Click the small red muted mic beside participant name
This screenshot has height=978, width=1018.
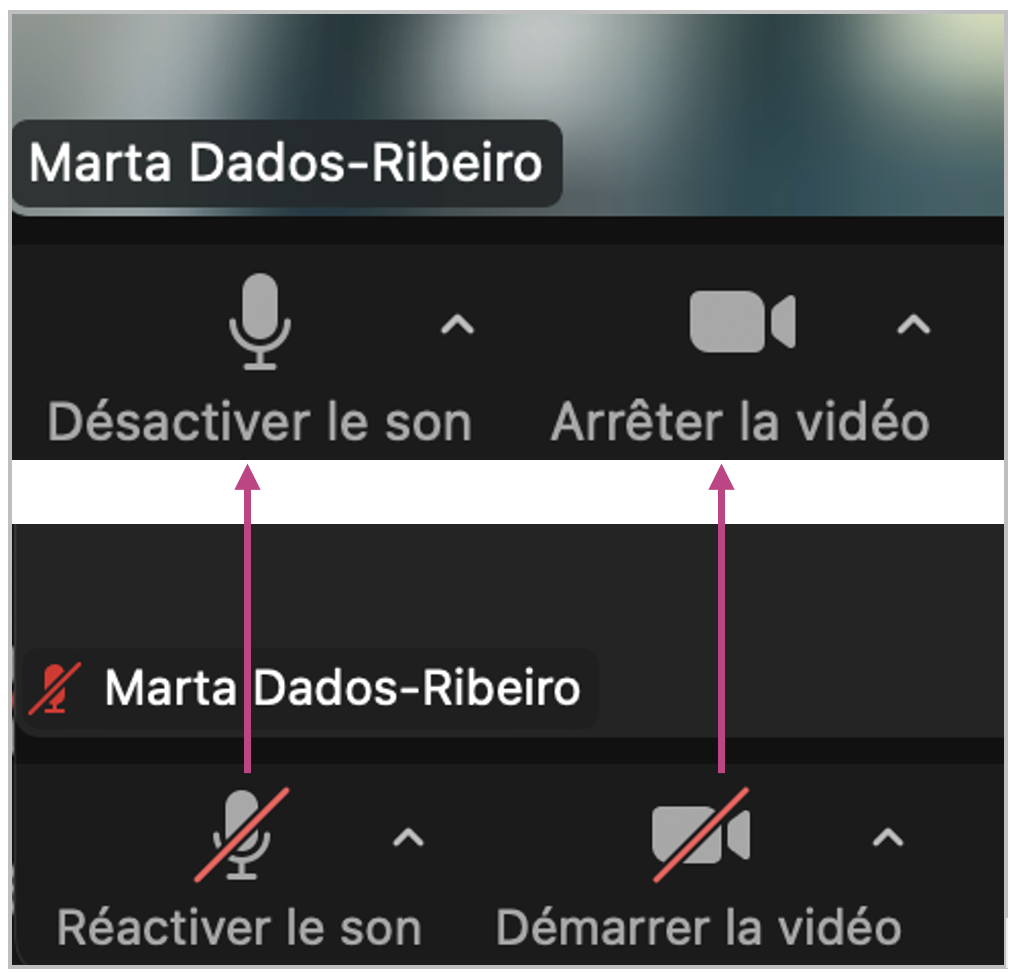(48, 689)
